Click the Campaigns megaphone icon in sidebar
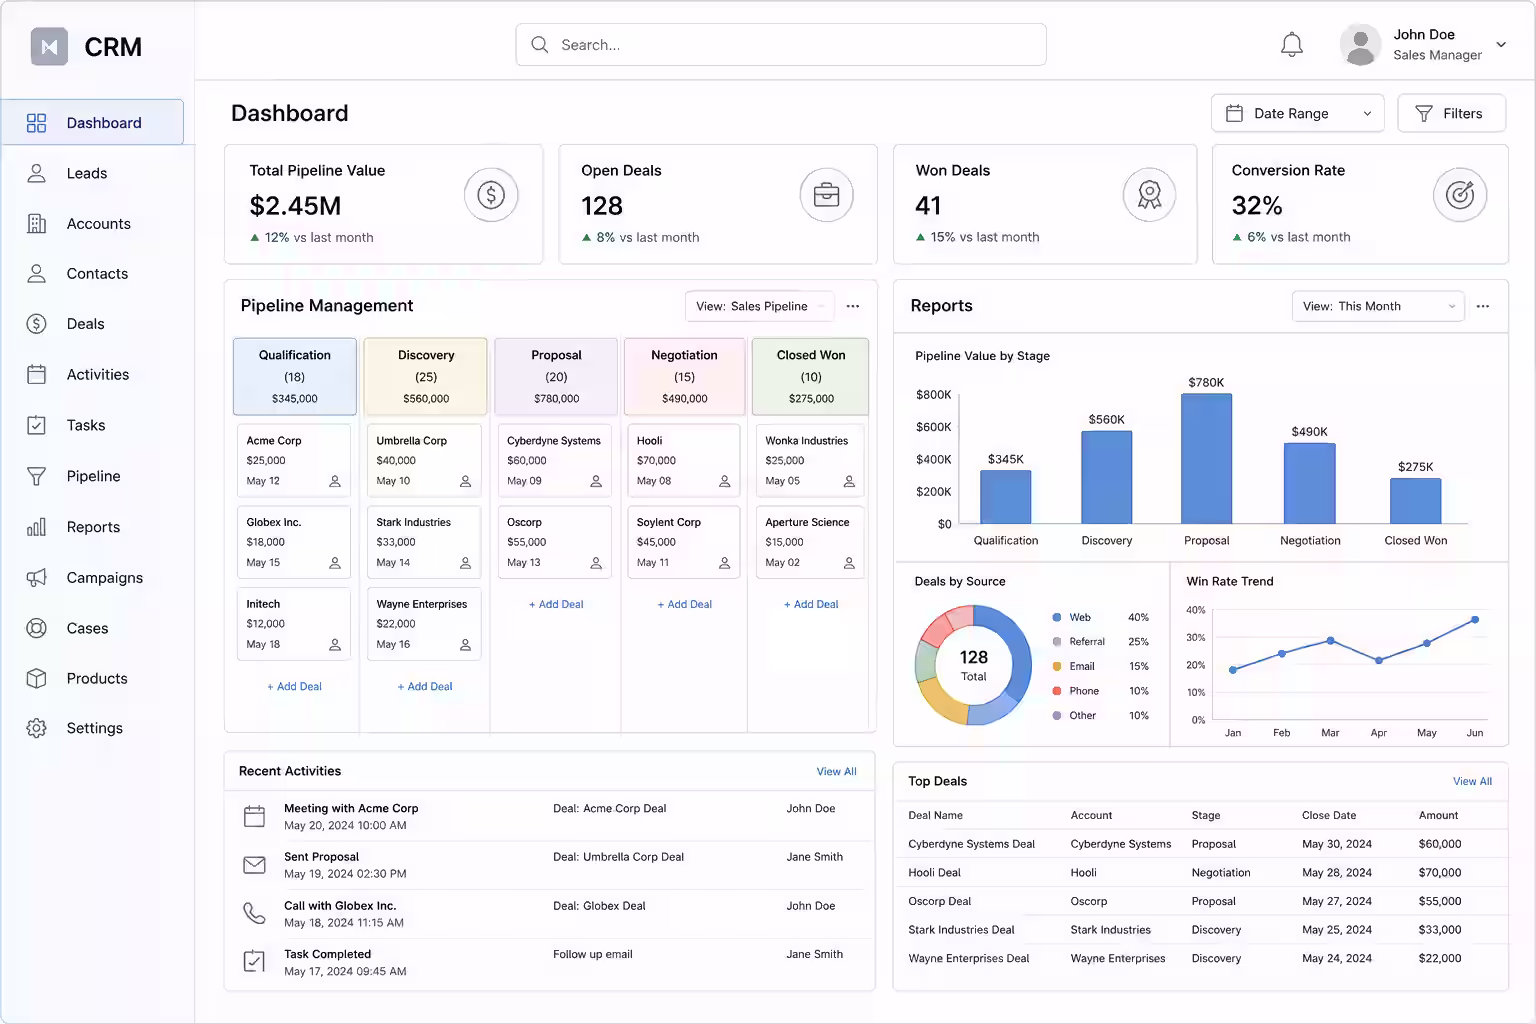The width and height of the screenshot is (1536, 1024). [37, 578]
